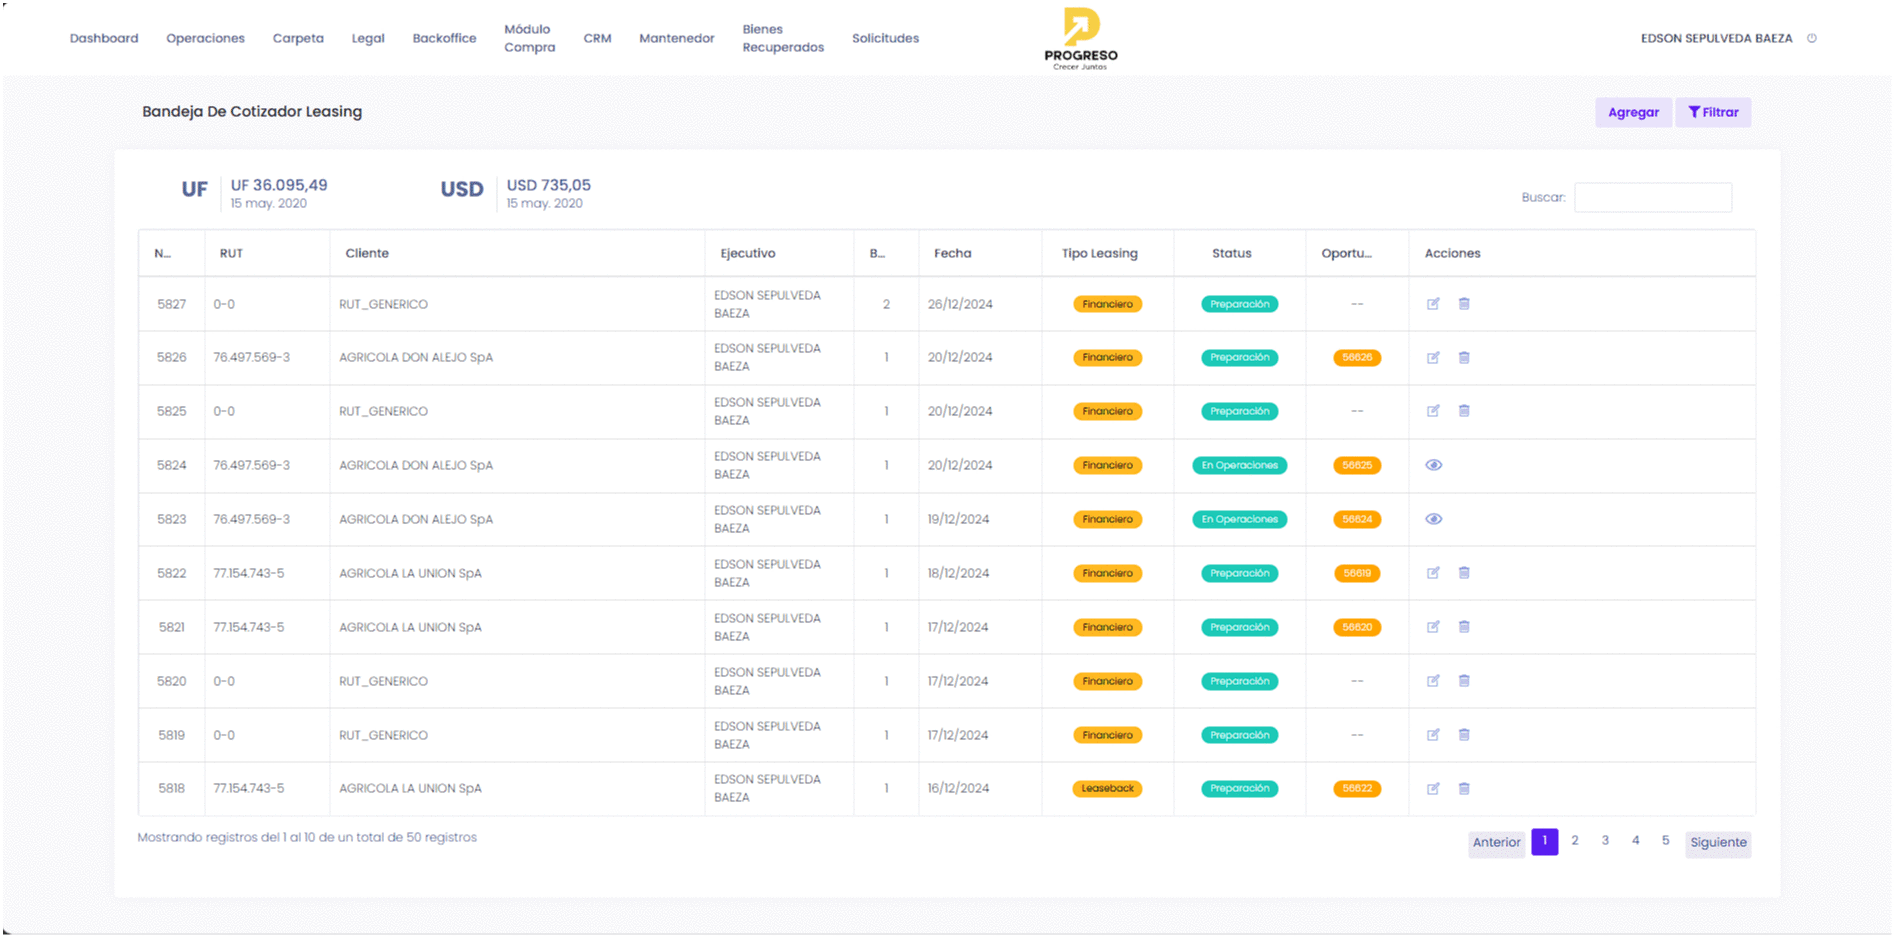Go to page 2
The width and height of the screenshot is (1894, 937).
[1575, 841]
